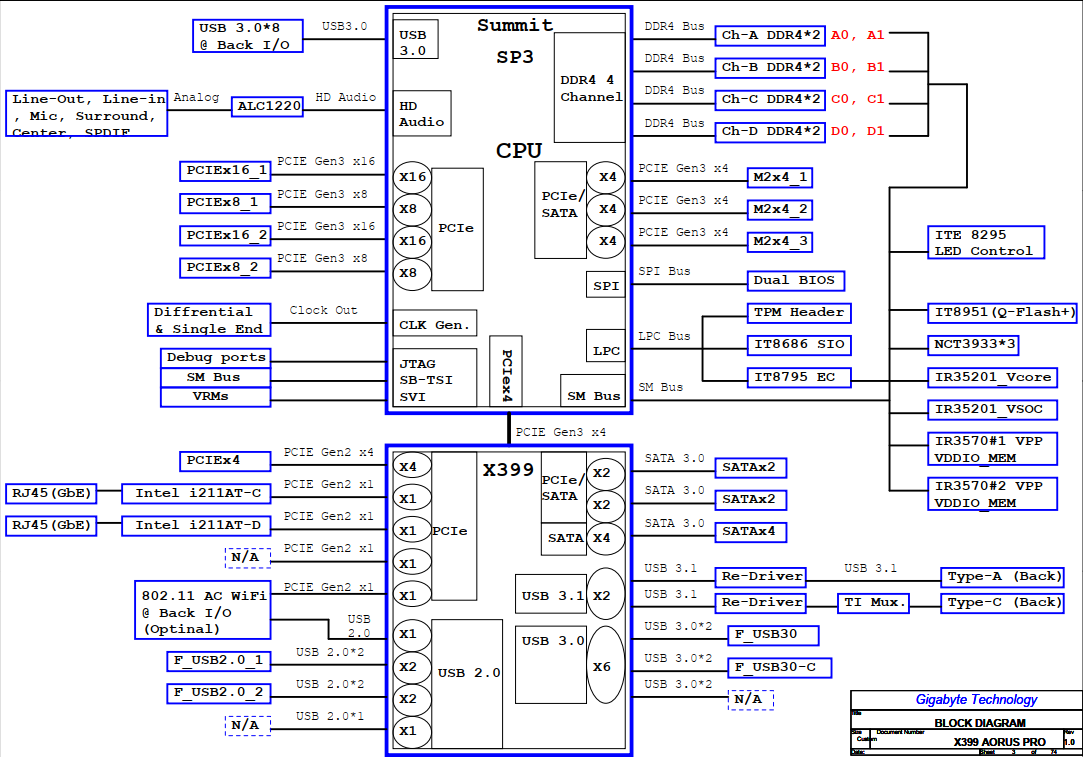Select the PCIEx16_2 slot box

click(225, 236)
